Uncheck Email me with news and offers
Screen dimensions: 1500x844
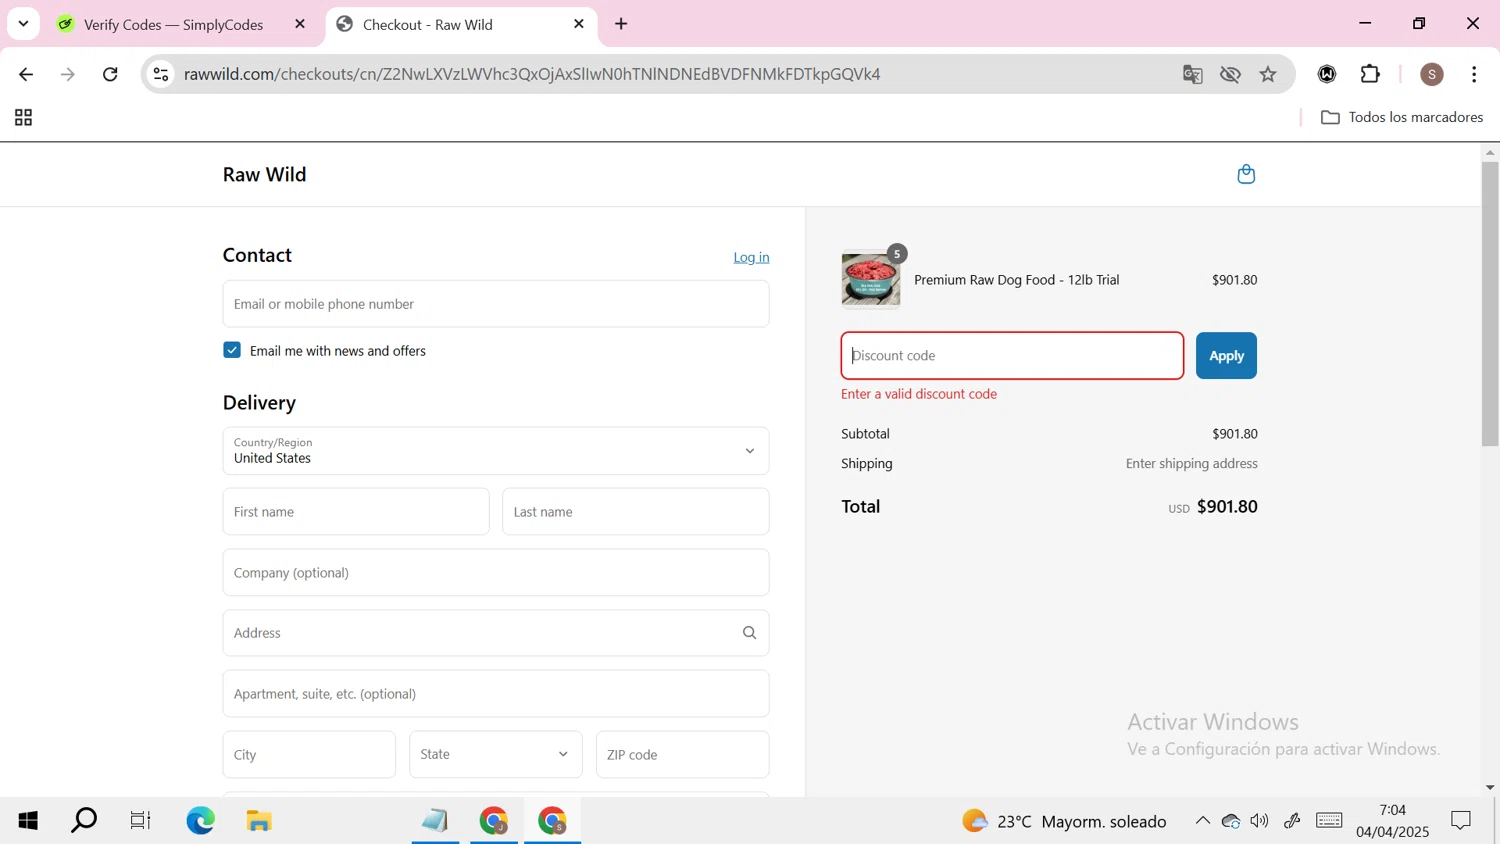pyautogui.click(x=232, y=350)
